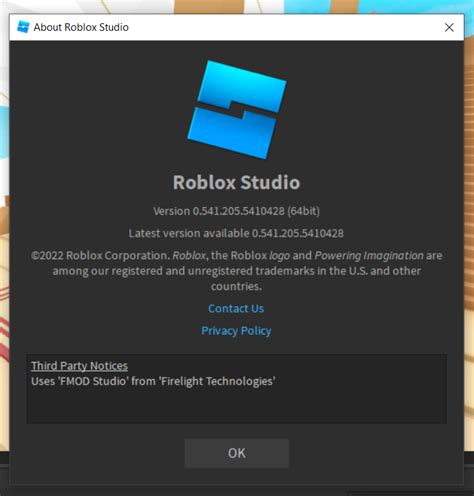Click the About Roblox Studio window title
Image resolution: width=474 pixels, height=496 pixels.
point(81,27)
